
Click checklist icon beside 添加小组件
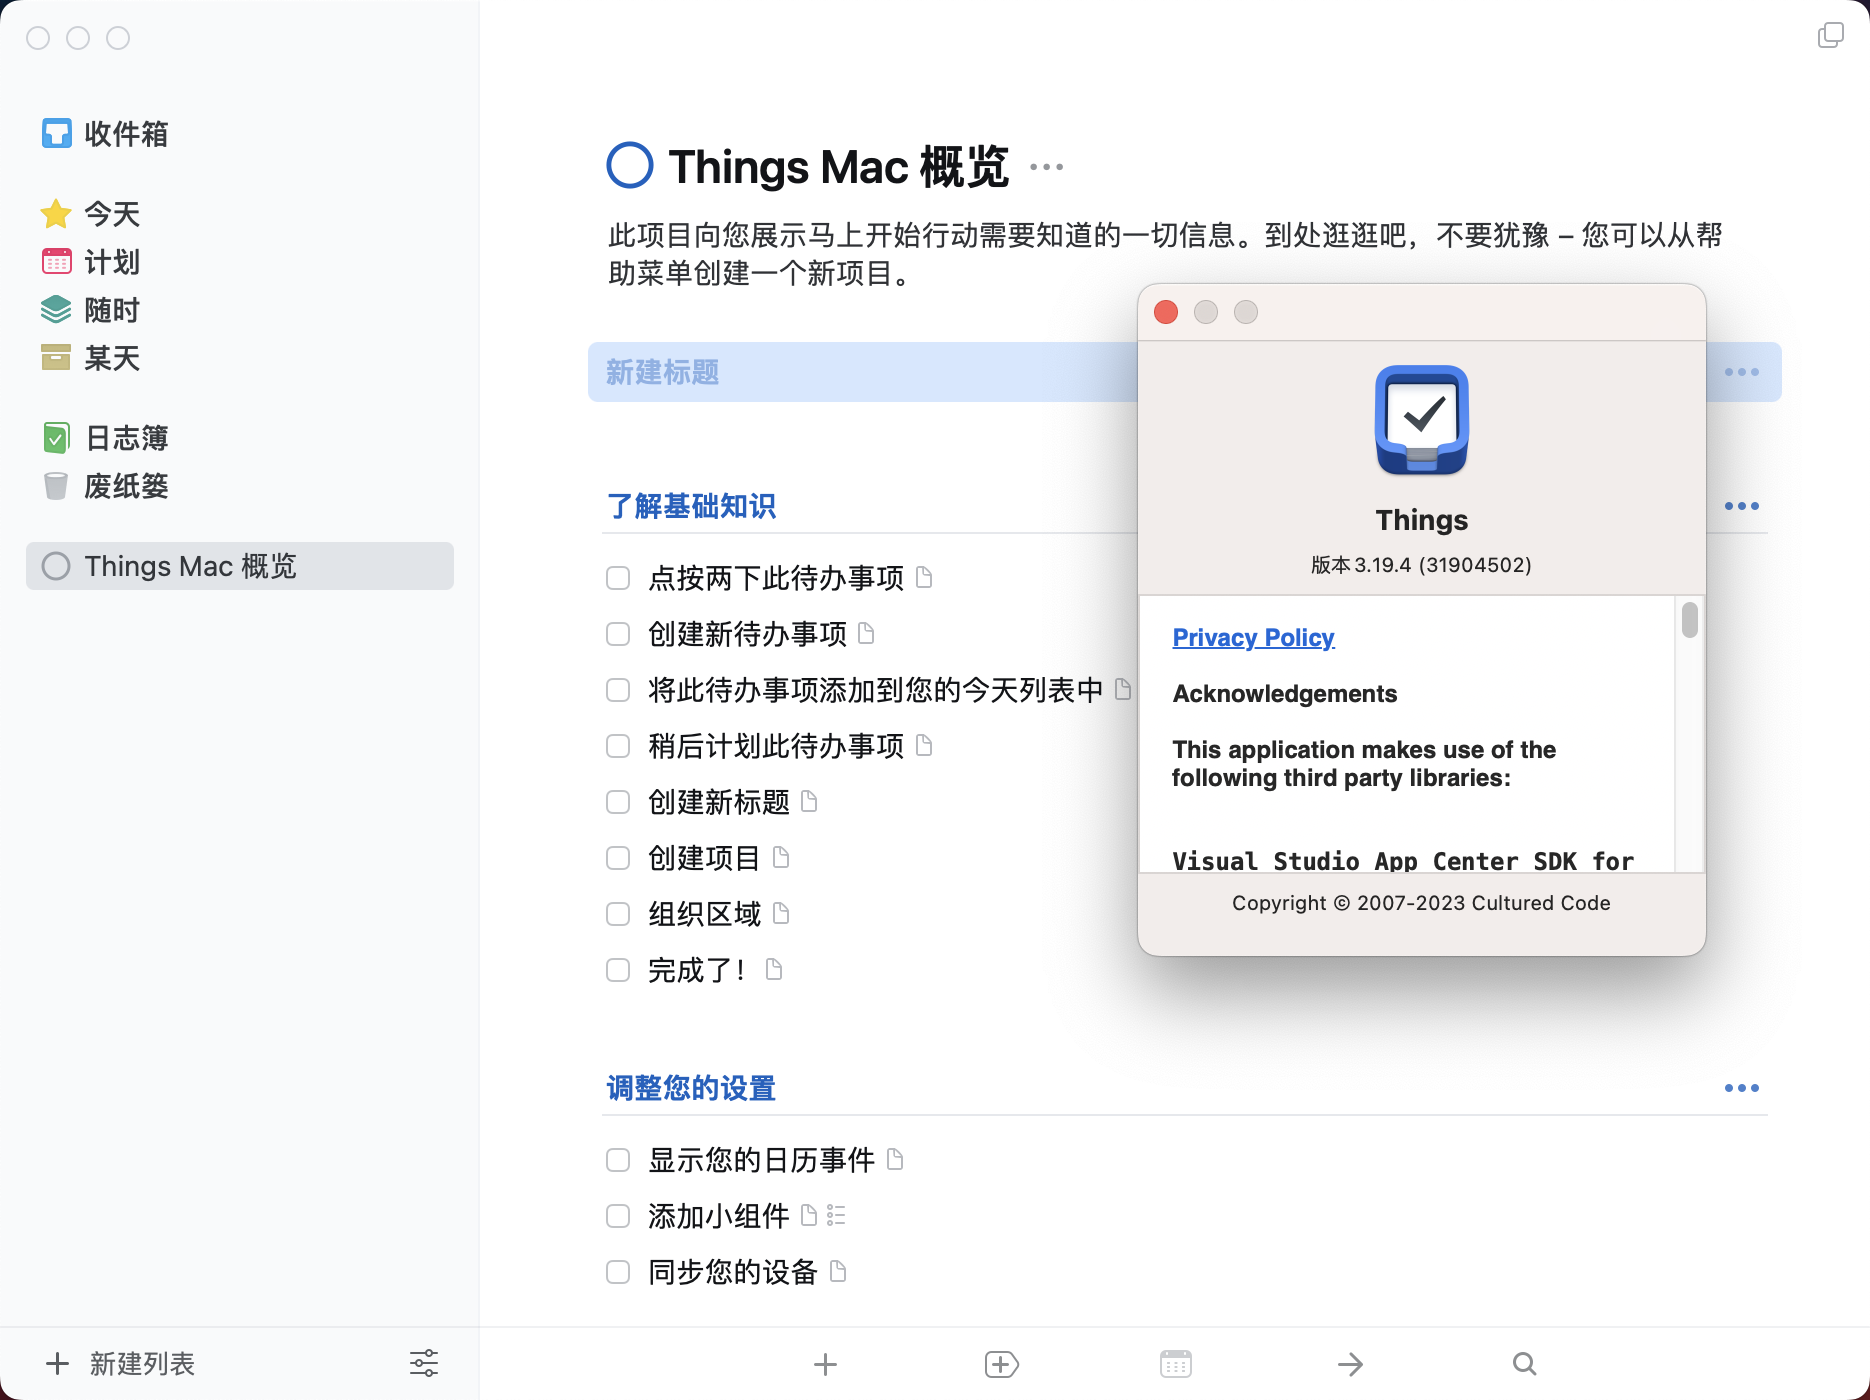point(837,1216)
